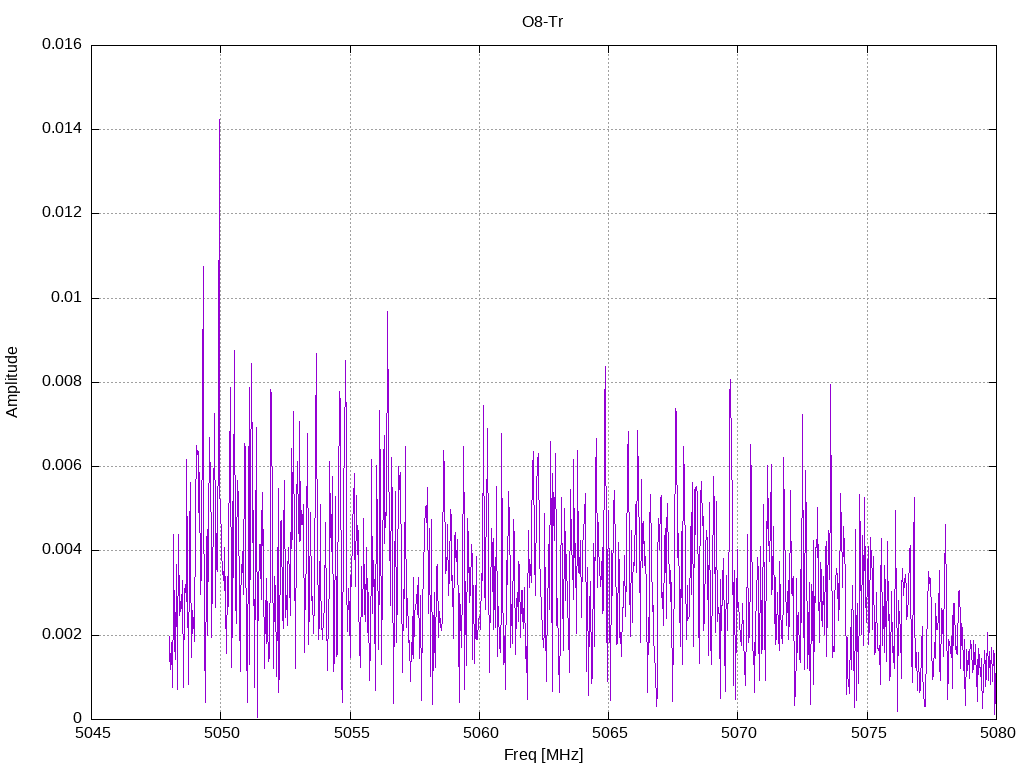Select the 0.006 y-axis tick label
Image resolution: width=1024 pixels, height=768 pixels.
[x=62, y=466]
